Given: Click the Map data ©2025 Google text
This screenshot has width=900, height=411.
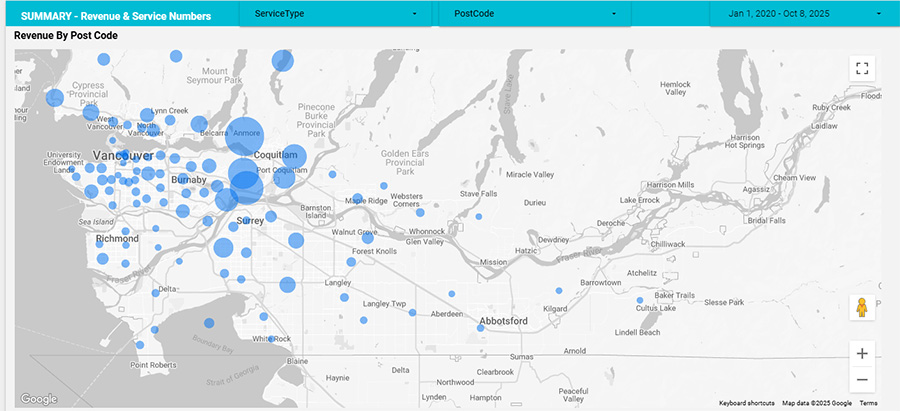Looking at the screenshot, I should (815, 403).
